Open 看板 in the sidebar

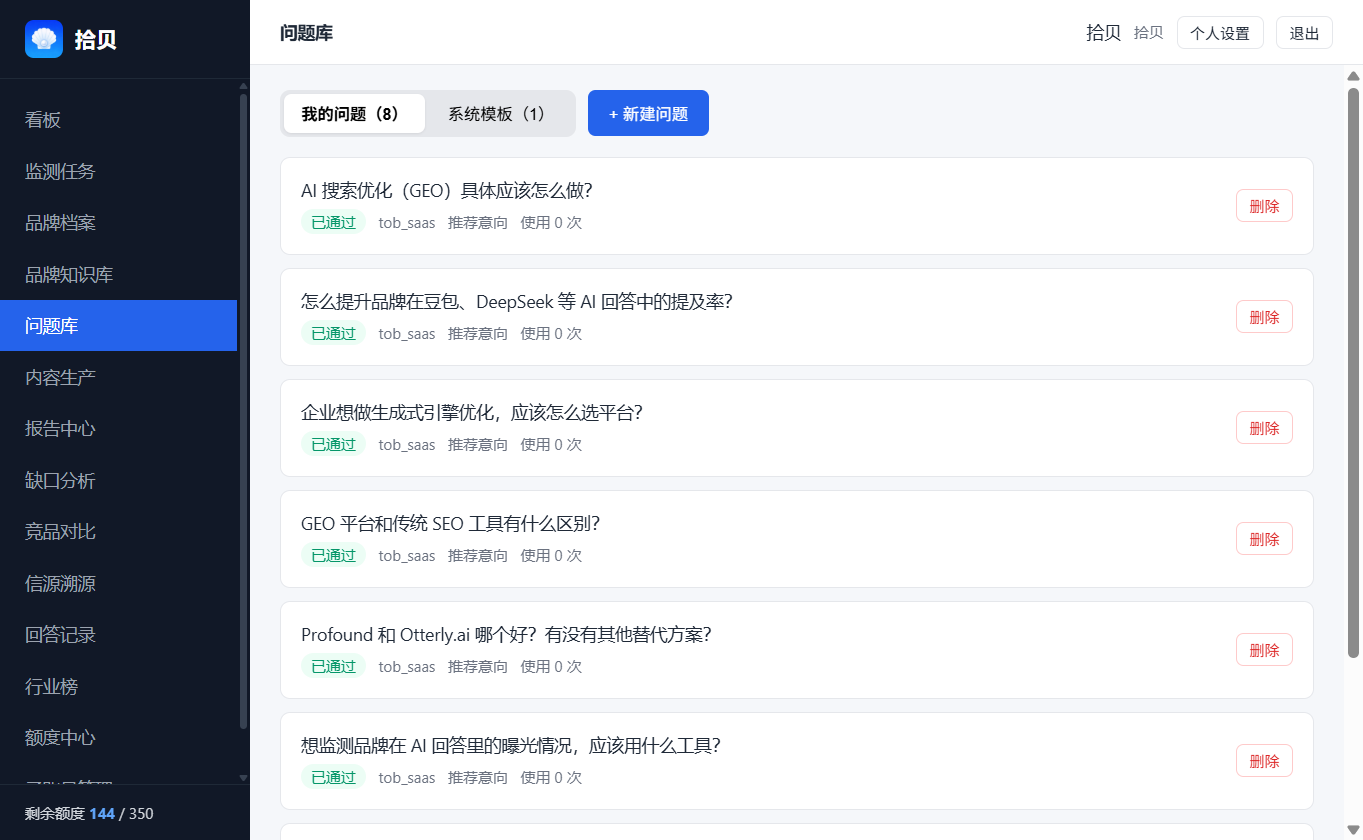(118, 120)
